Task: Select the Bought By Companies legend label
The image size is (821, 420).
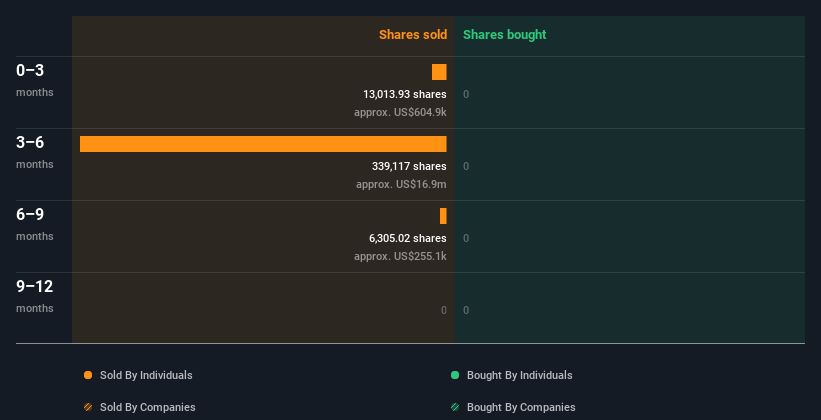Action: coord(521,407)
